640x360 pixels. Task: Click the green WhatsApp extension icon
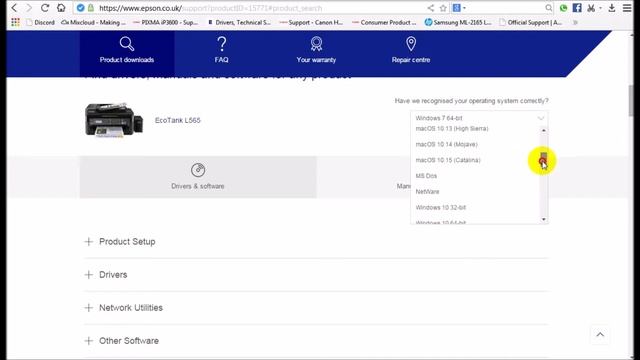click(x=563, y=8)
